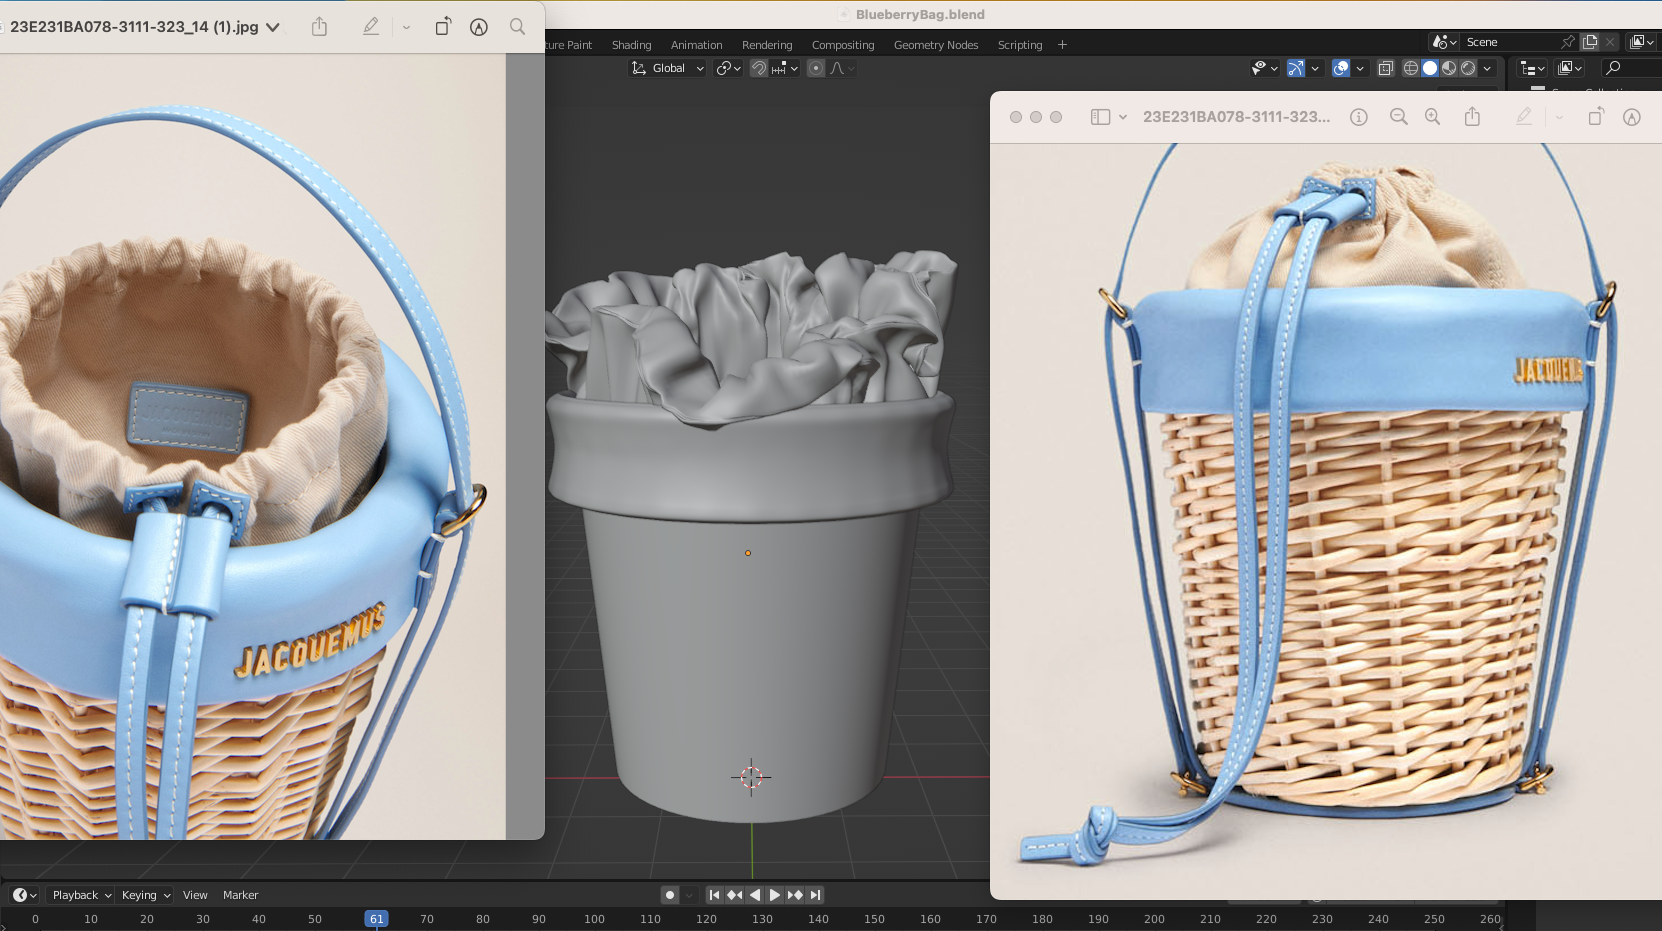Play animation in reverse
The image size is (1662, 931).
[x=754, y=895]
